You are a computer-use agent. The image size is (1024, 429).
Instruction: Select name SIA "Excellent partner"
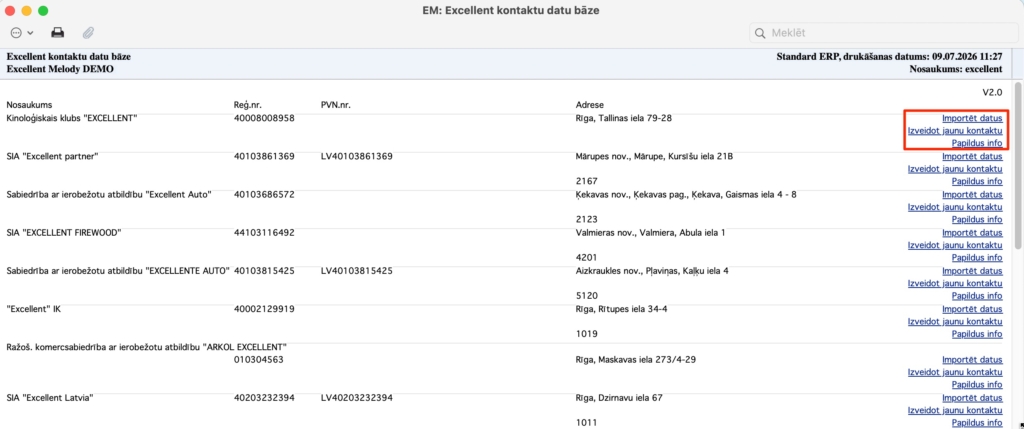(52, 156)
